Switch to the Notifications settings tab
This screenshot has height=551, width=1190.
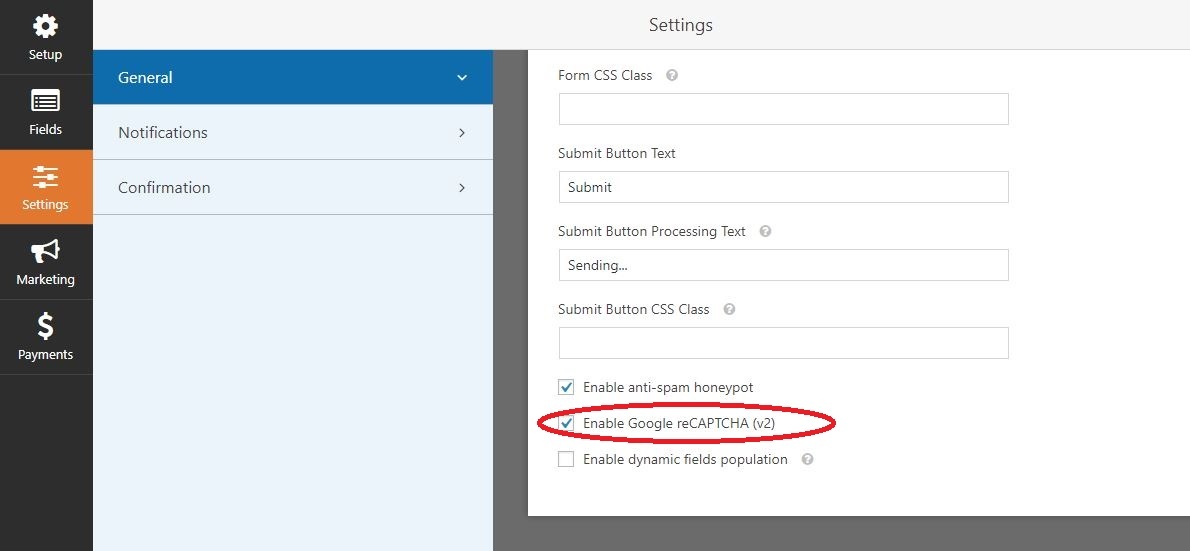coord(163,133)
